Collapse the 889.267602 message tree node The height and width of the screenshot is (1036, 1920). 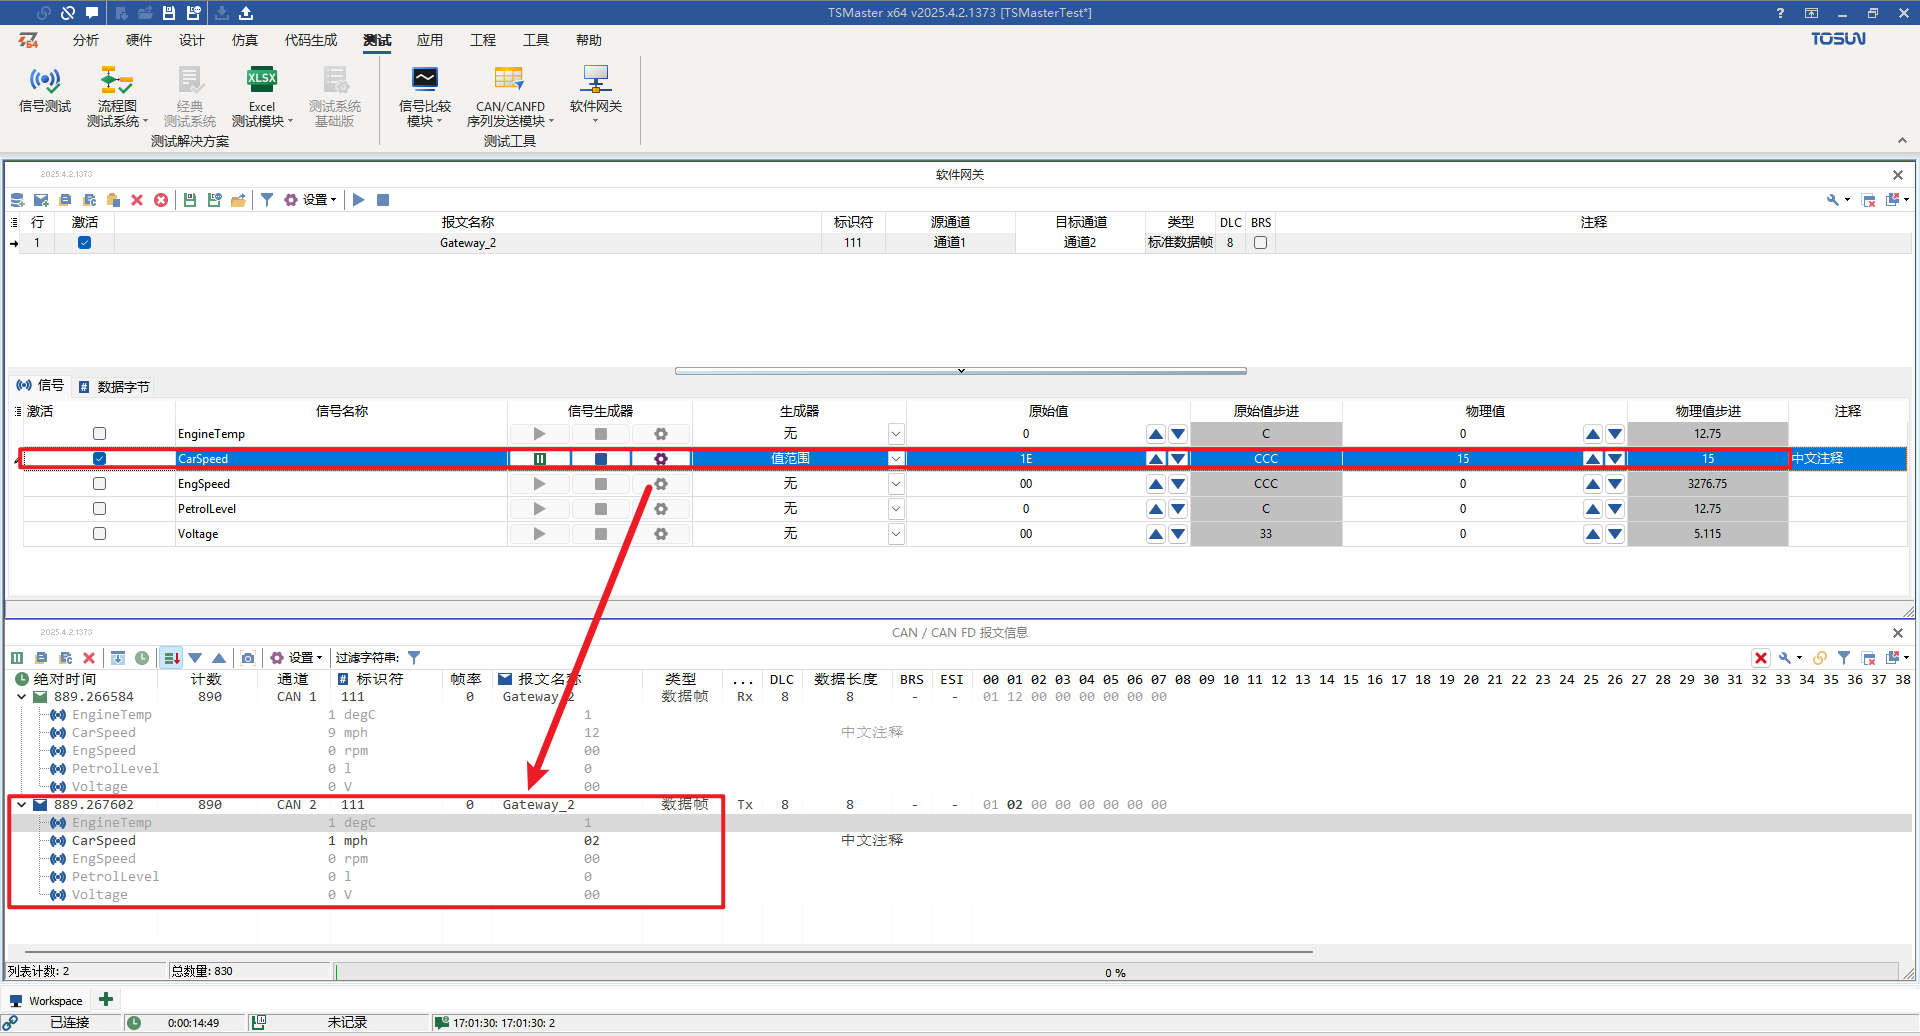[22, 805]
